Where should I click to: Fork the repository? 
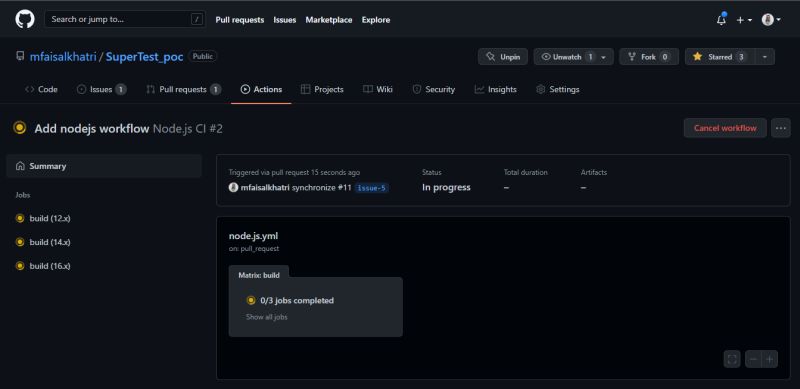[x=649, y=57]
